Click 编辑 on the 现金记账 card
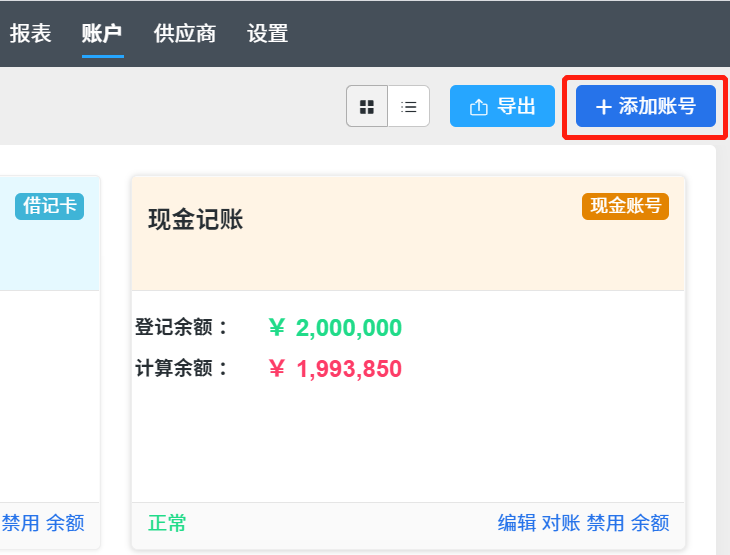The width and height of the screenshot is (730, 555). 517,523
